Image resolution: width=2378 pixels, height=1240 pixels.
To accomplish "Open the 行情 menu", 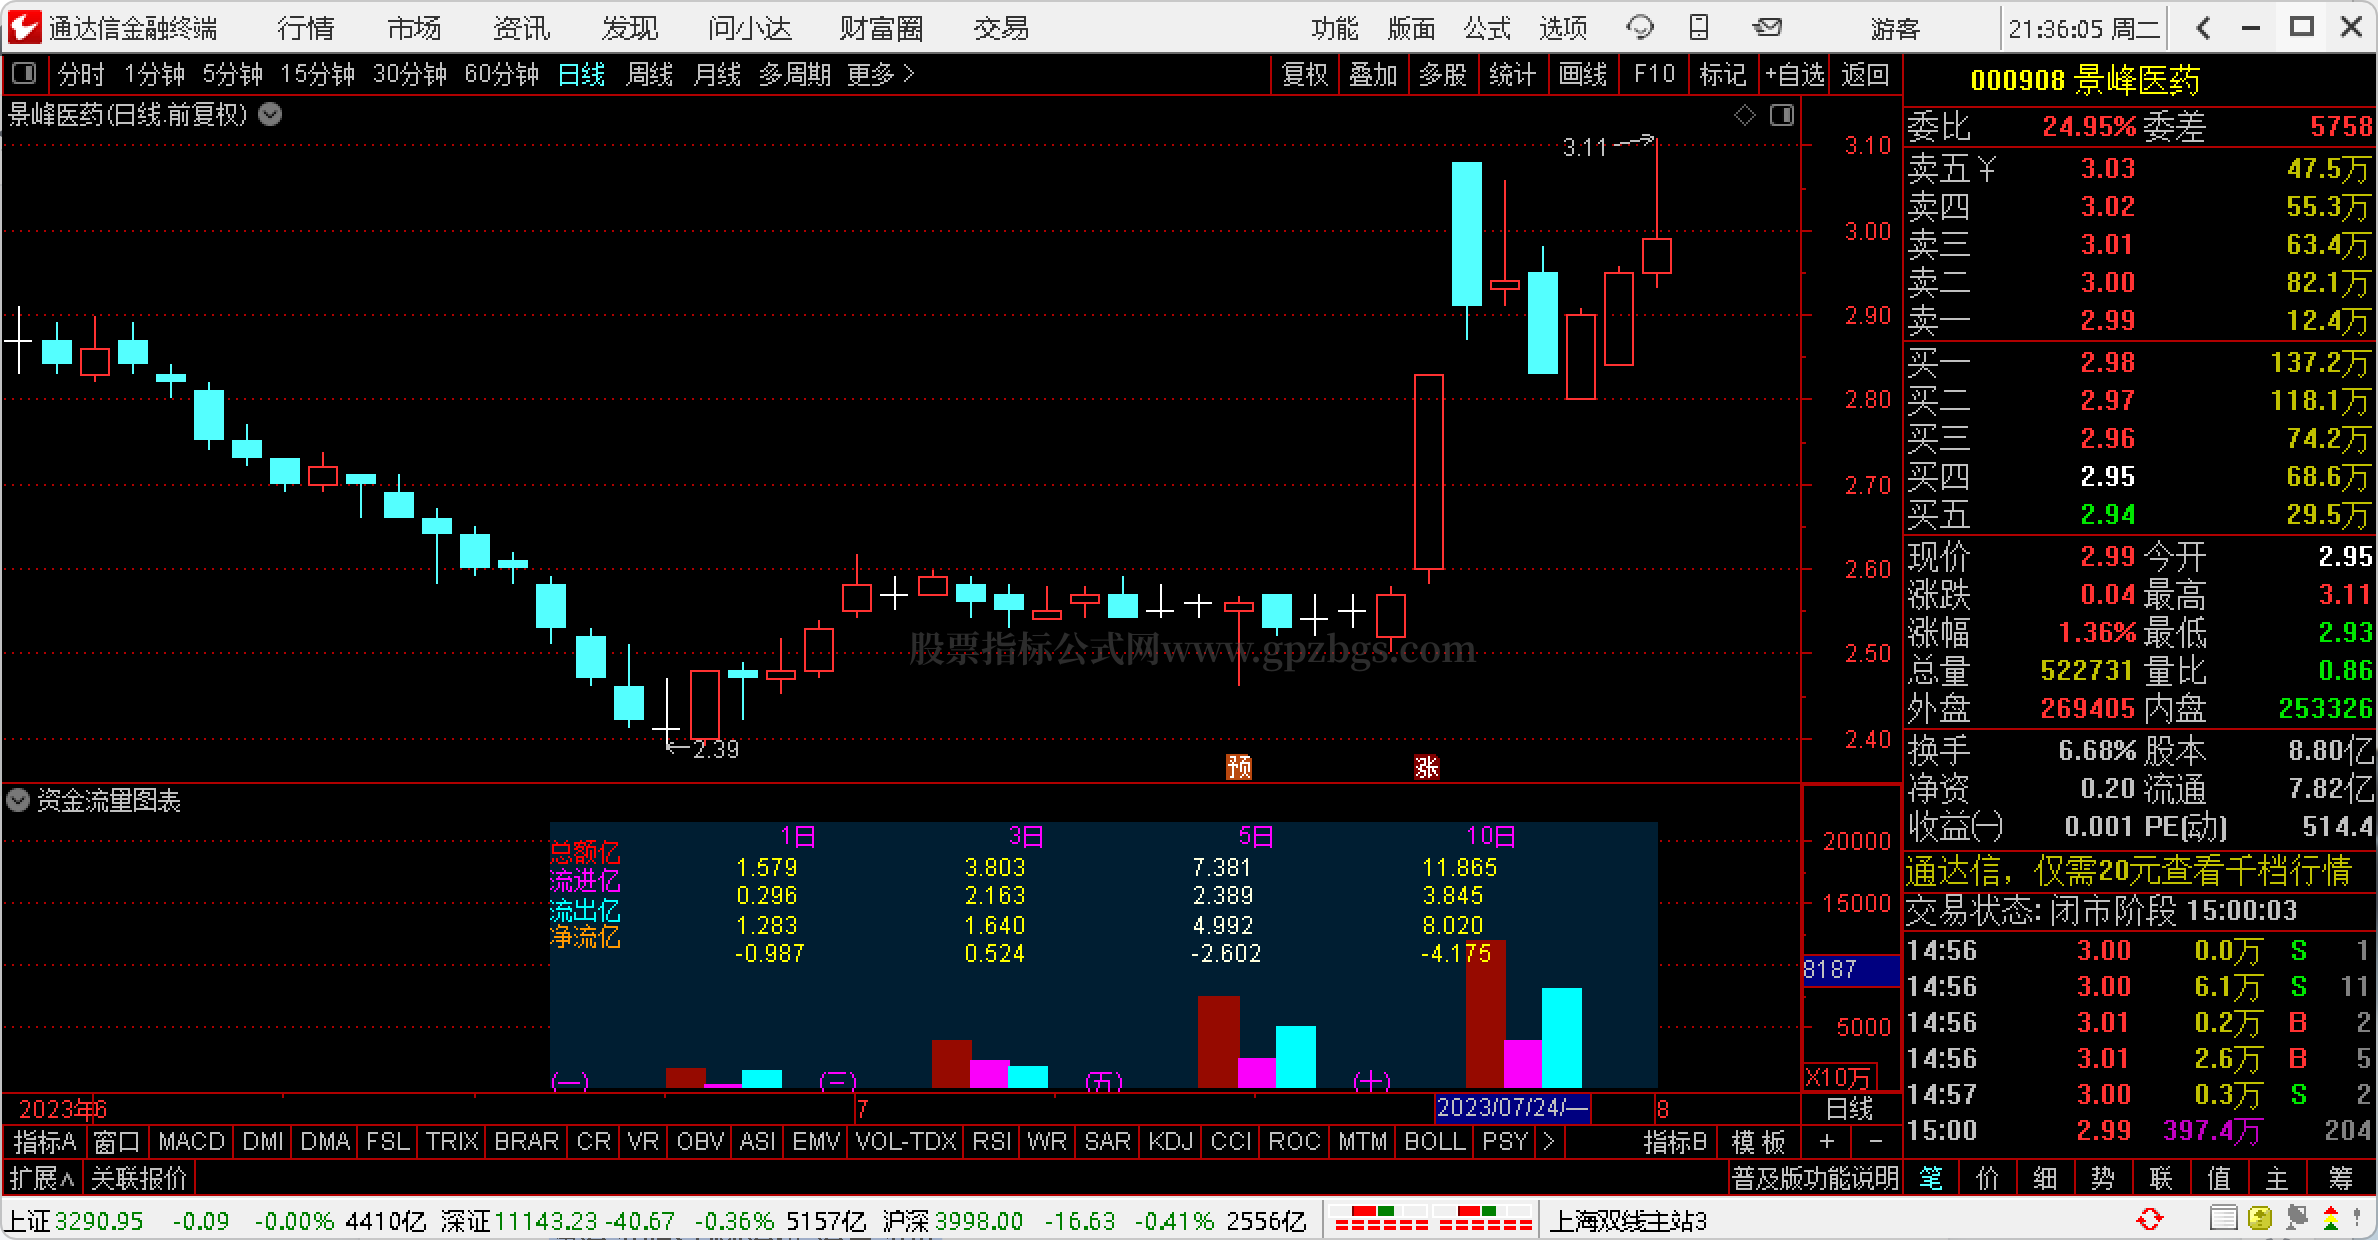I will (306, 28).
